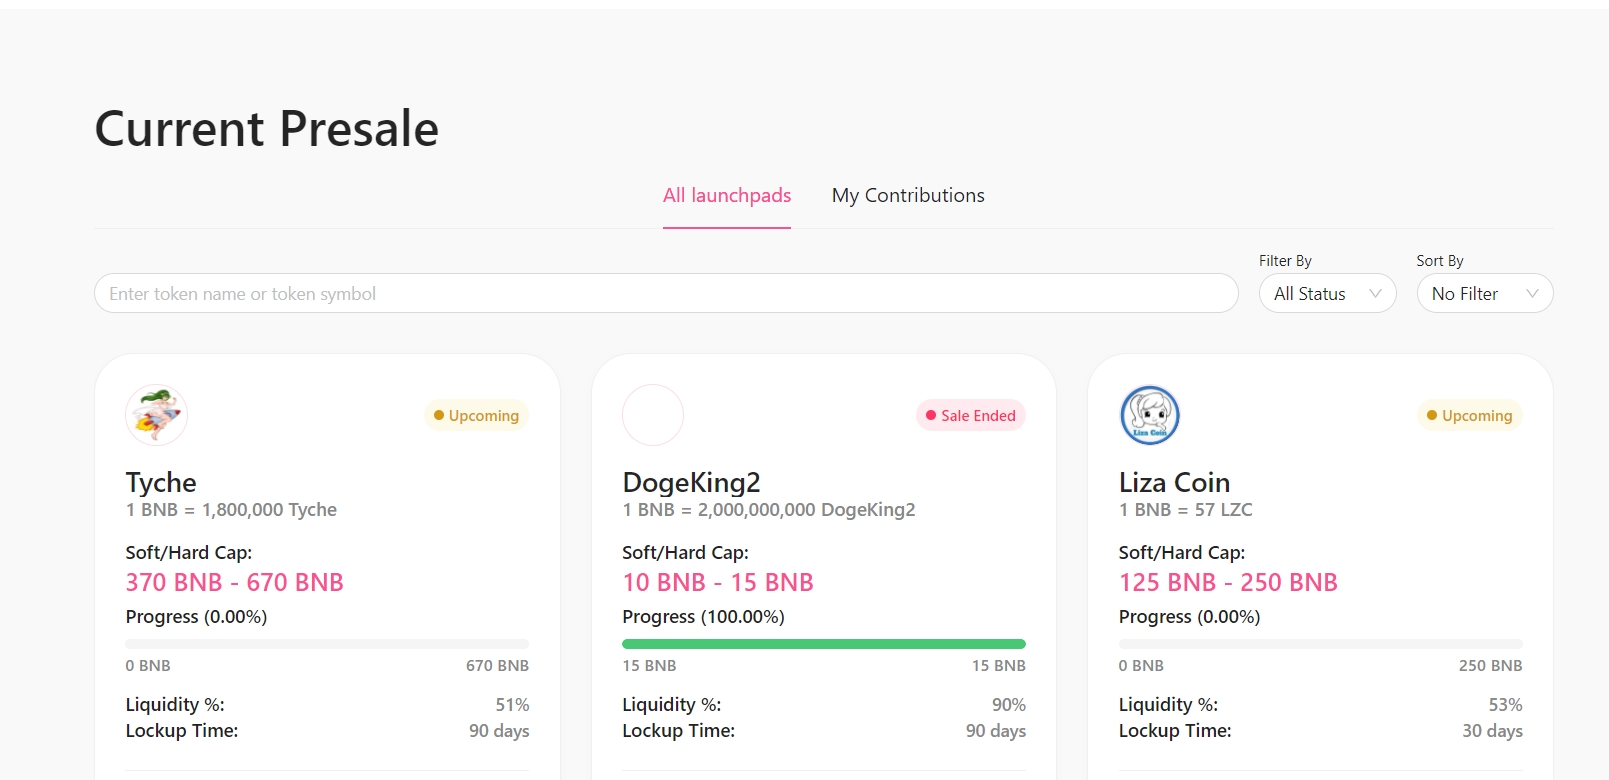Screen dimensions: 1609x780
Task: Click the Liza Coin logo icon
Action: point(1150,415)
